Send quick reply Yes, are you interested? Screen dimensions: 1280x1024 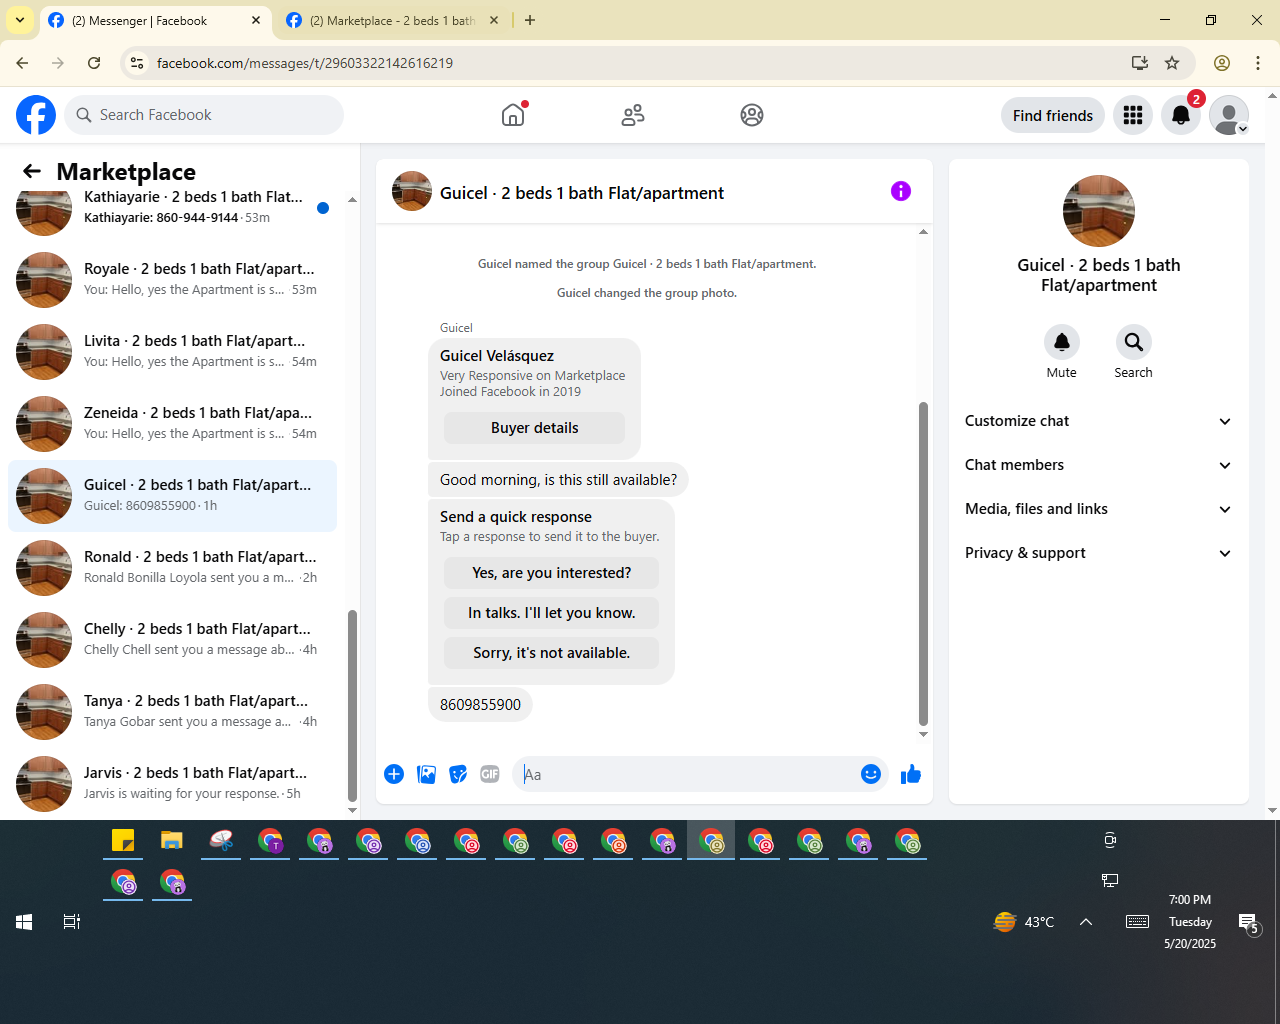(x=551, y=573)
